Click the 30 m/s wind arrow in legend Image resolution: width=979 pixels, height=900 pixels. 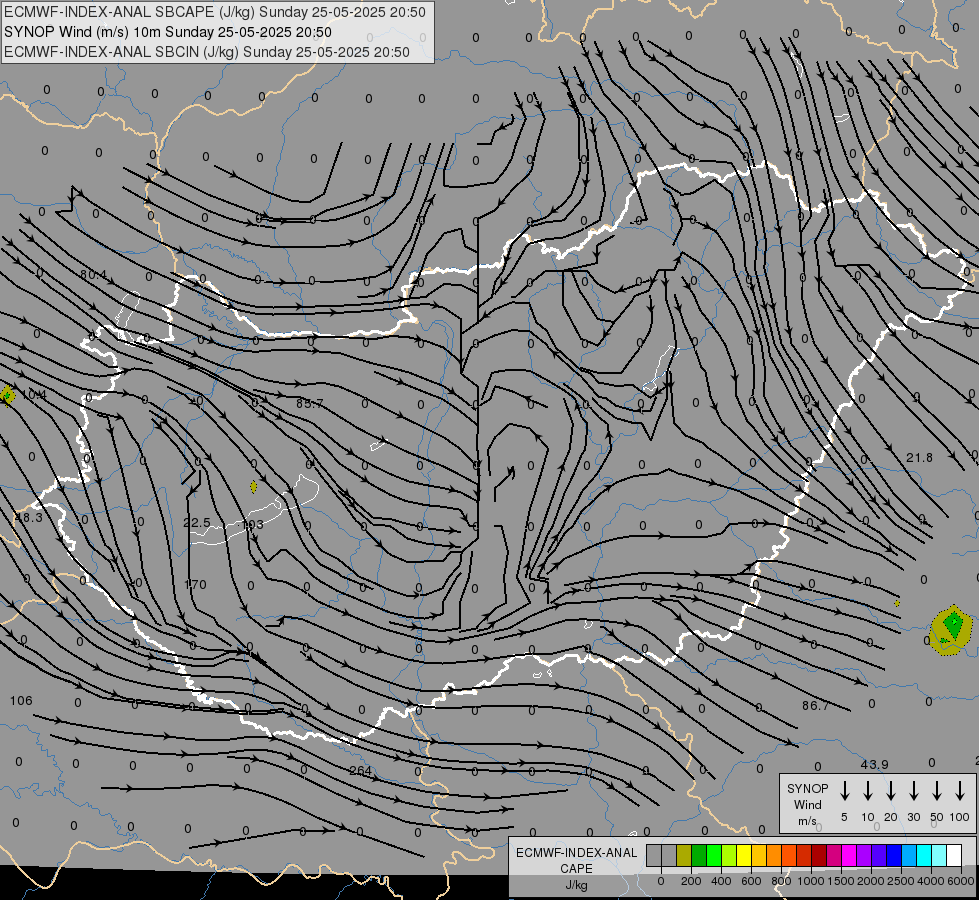click(913, 791)
